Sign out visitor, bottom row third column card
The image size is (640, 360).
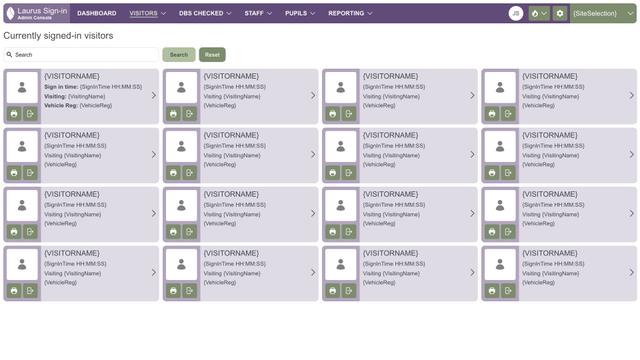tap(349, 291)
